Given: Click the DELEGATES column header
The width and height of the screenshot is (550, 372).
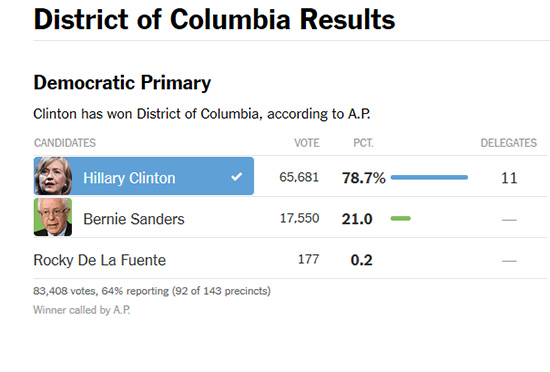Looking at the screenshot, I should pos(509,143).
